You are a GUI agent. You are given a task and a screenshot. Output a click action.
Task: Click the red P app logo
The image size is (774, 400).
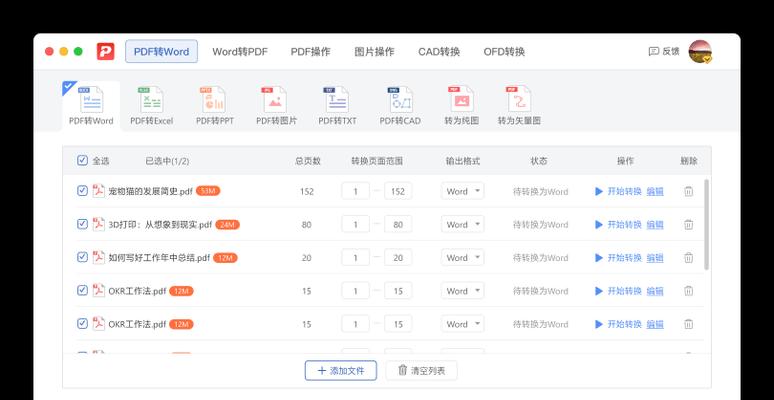[106, 51]
